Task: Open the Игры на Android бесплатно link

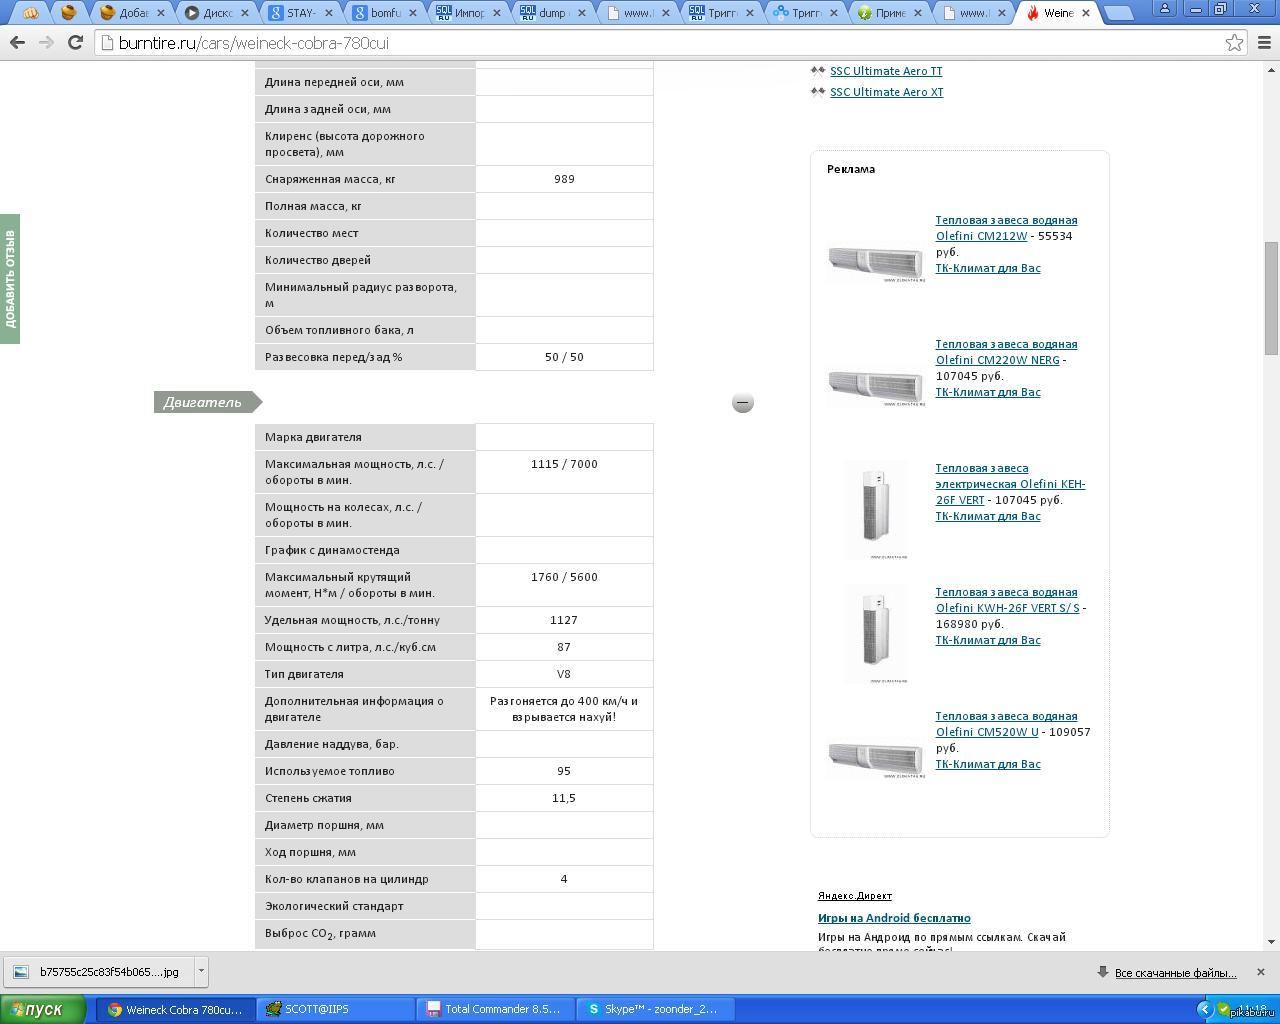Action: pyautogui.click(x=893, y=918)
